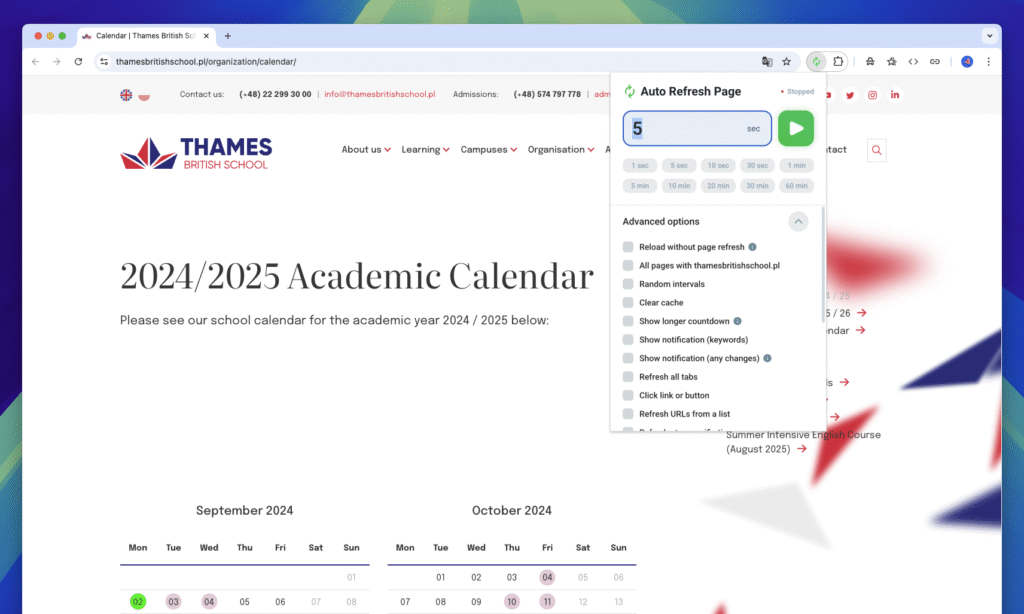Viewport: 1024px width, 614px height.
Task: Enable the Random intervals option
Action: pyautogui.click(x=628, y=284)
